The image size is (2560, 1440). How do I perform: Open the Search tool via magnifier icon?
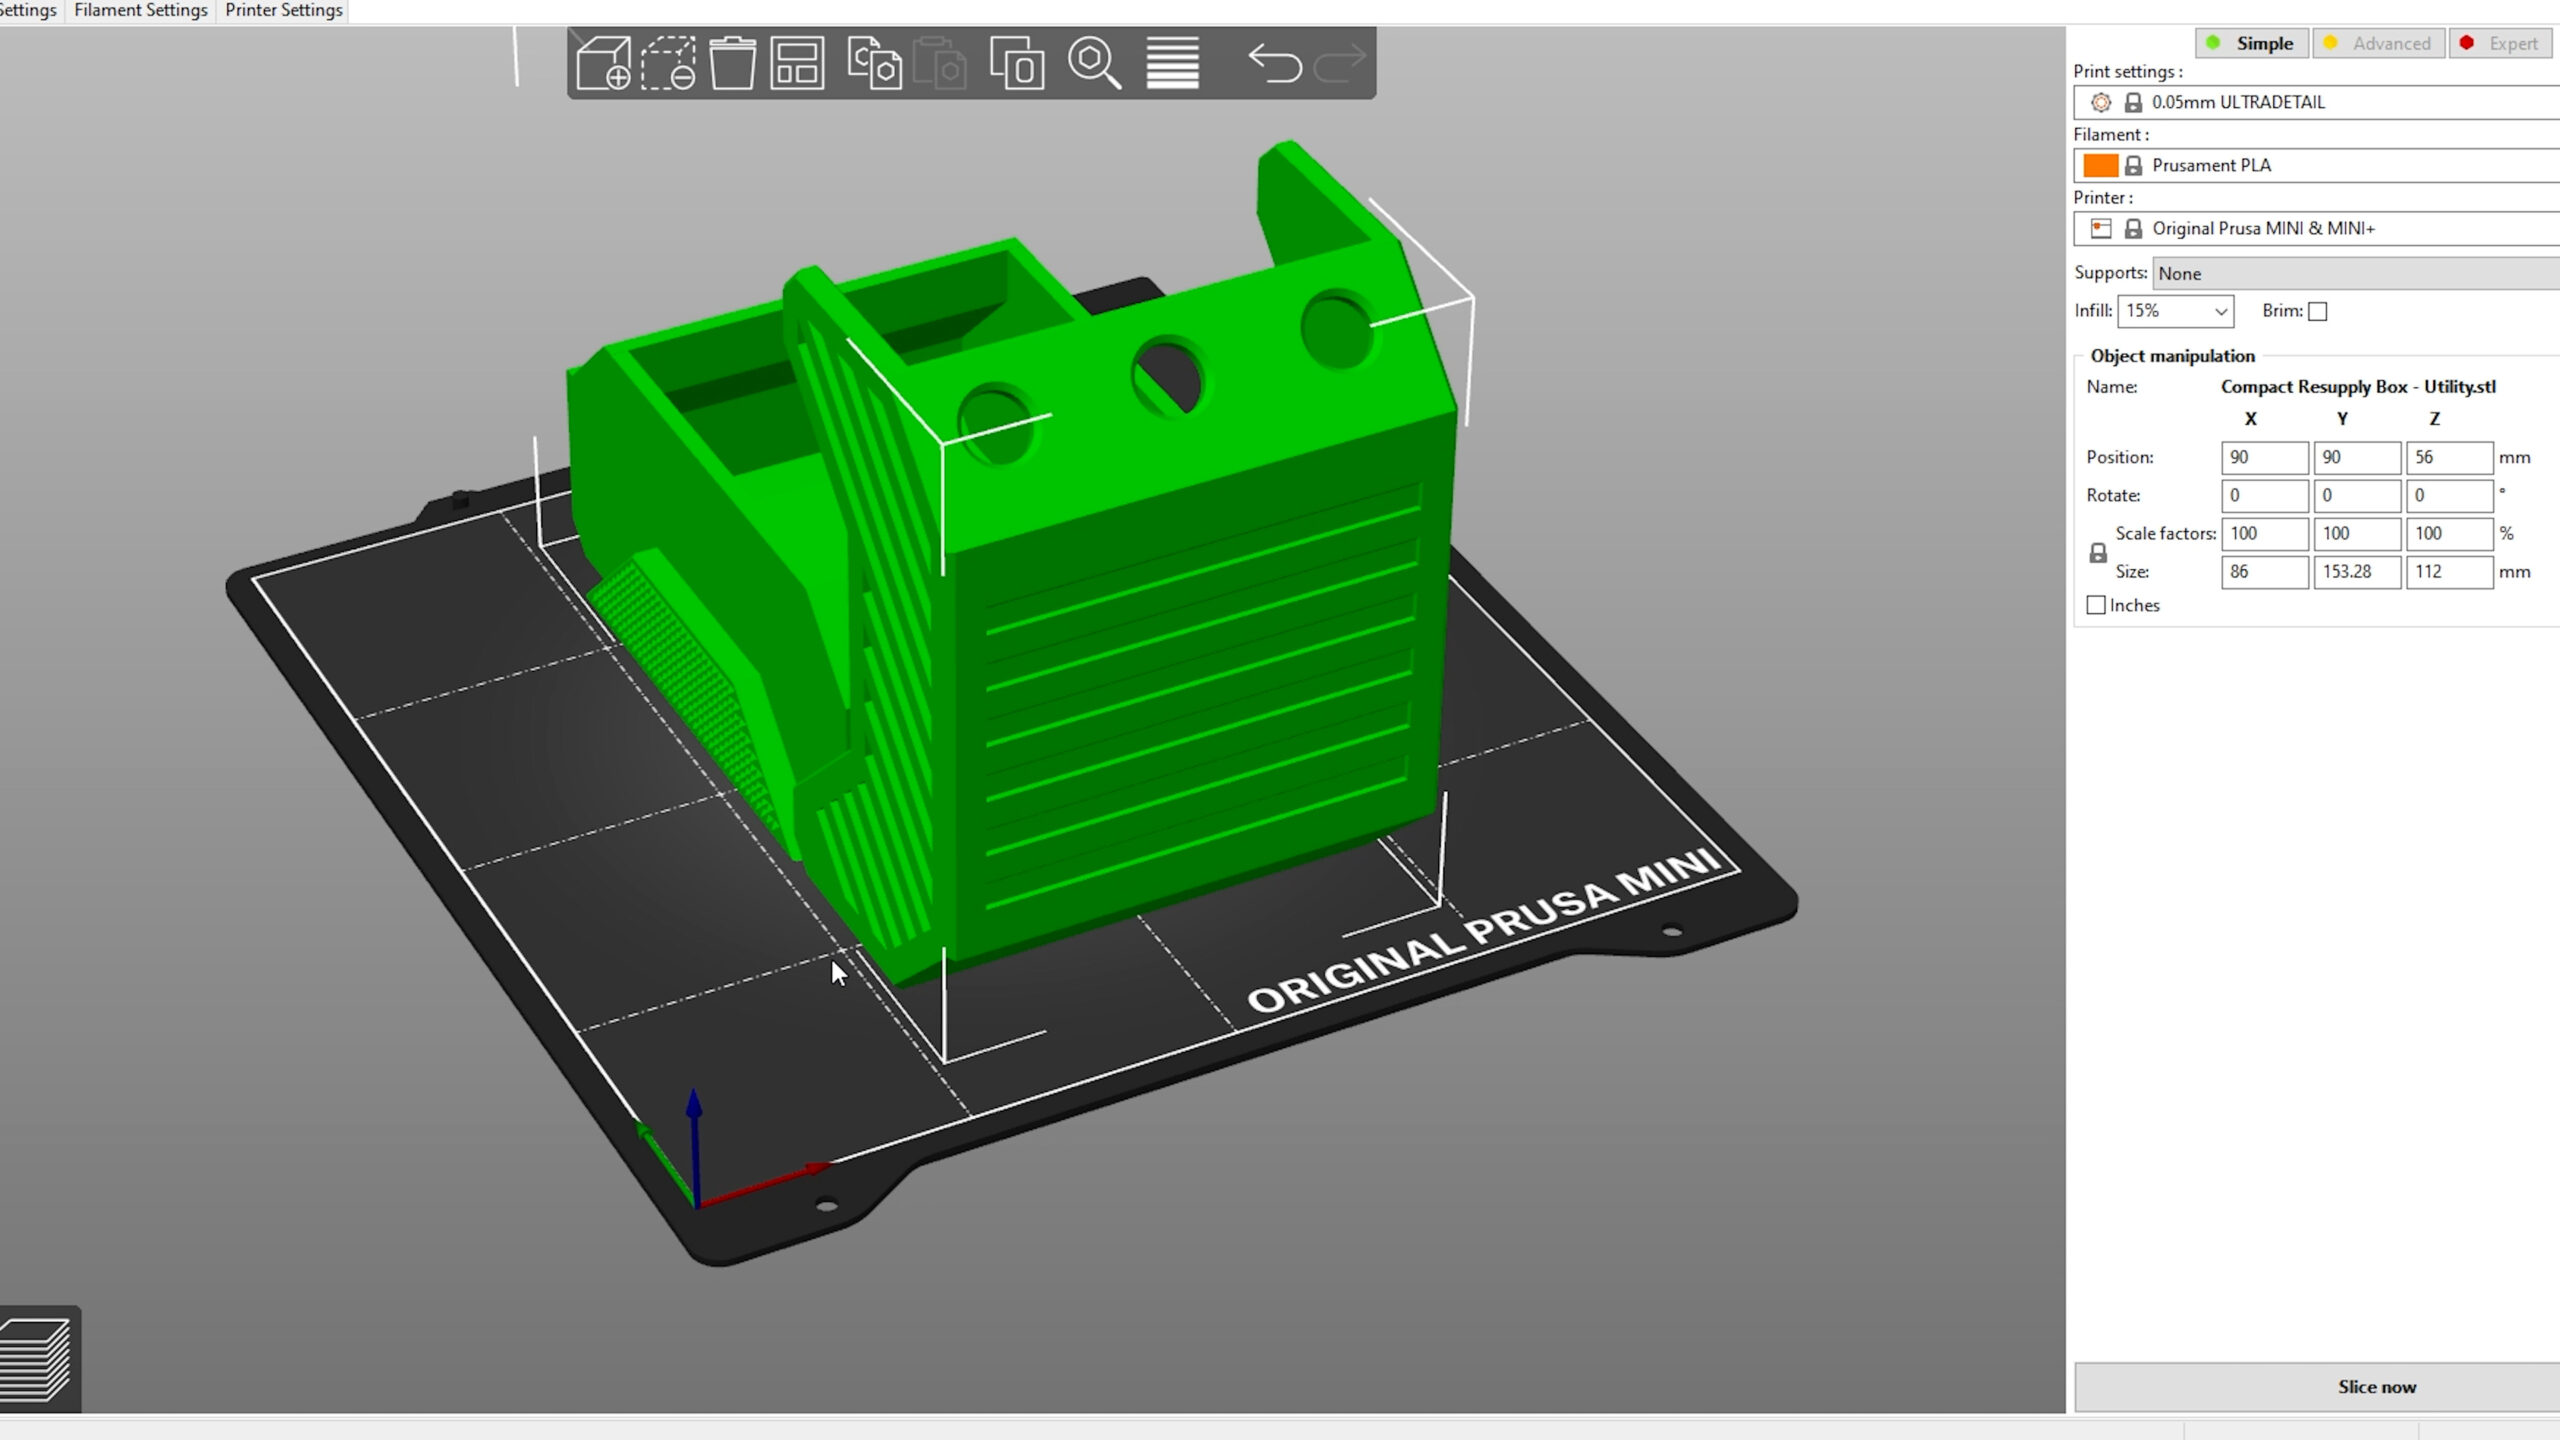coord(1095,62)
